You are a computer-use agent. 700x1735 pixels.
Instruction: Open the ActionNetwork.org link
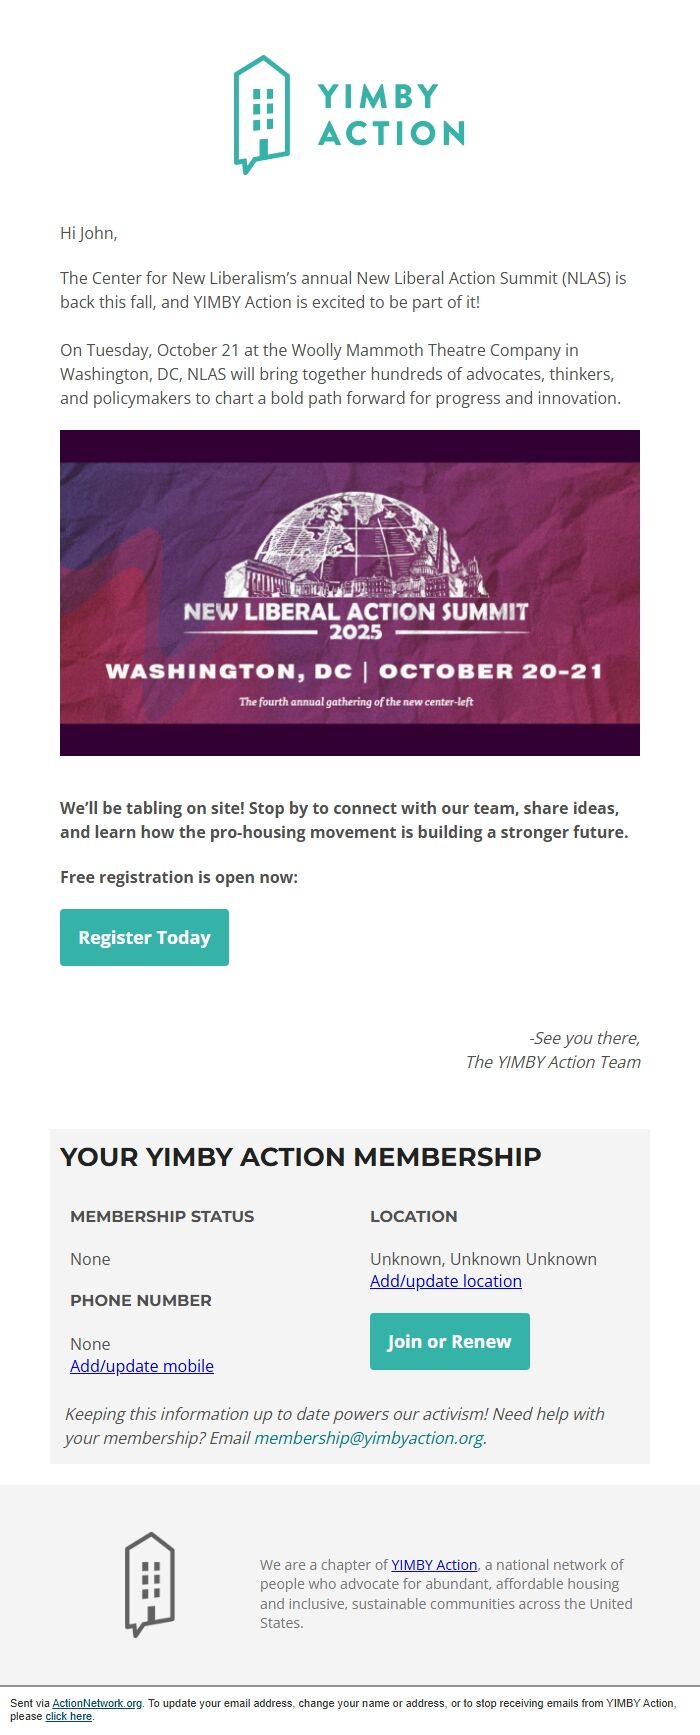click(97, 1703)
